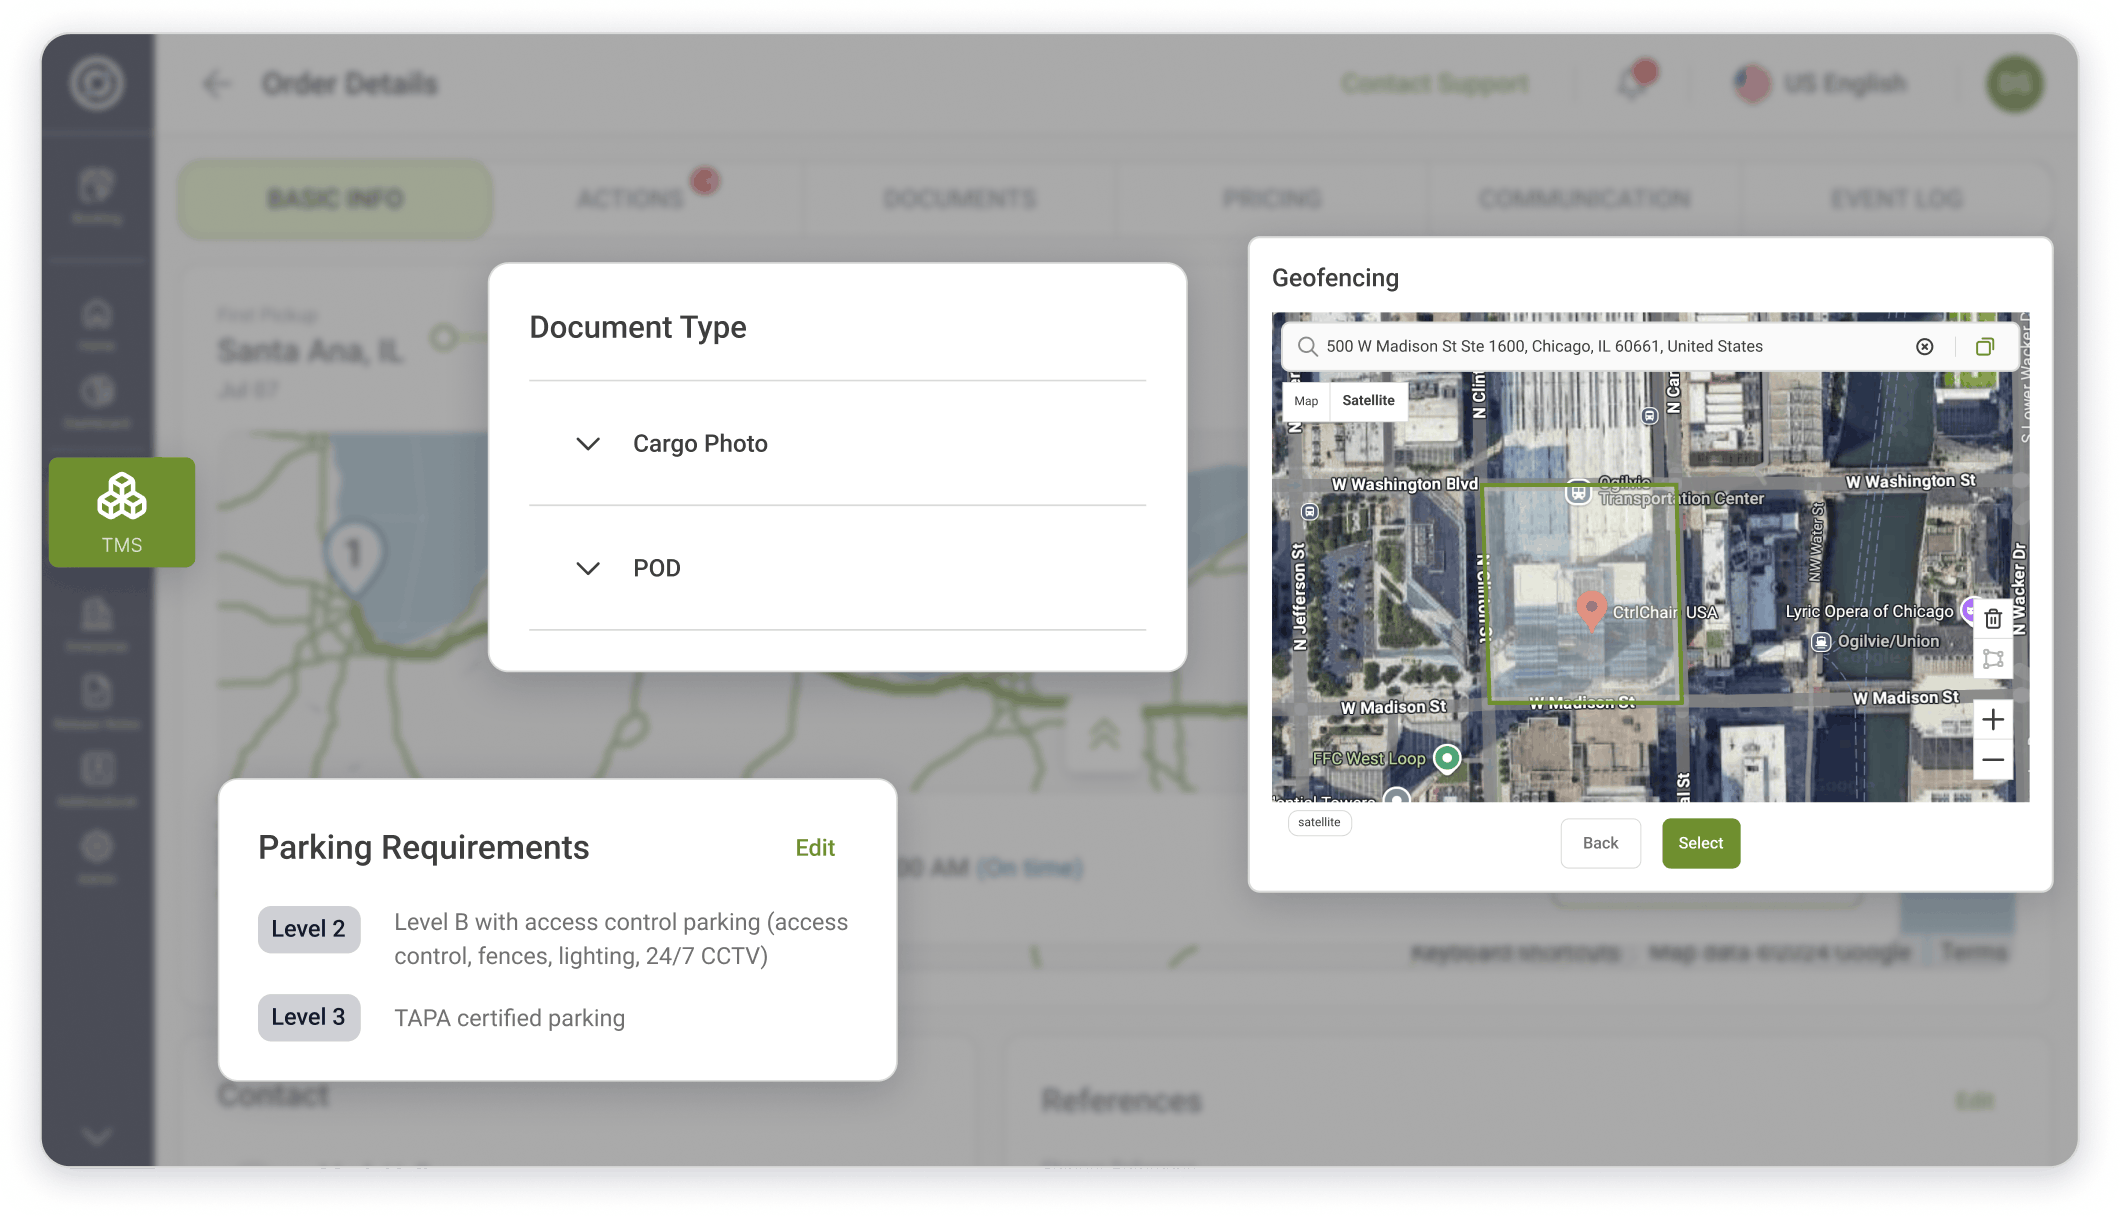
Task: Open the US English language selector
Action: tap(1820, 83)
